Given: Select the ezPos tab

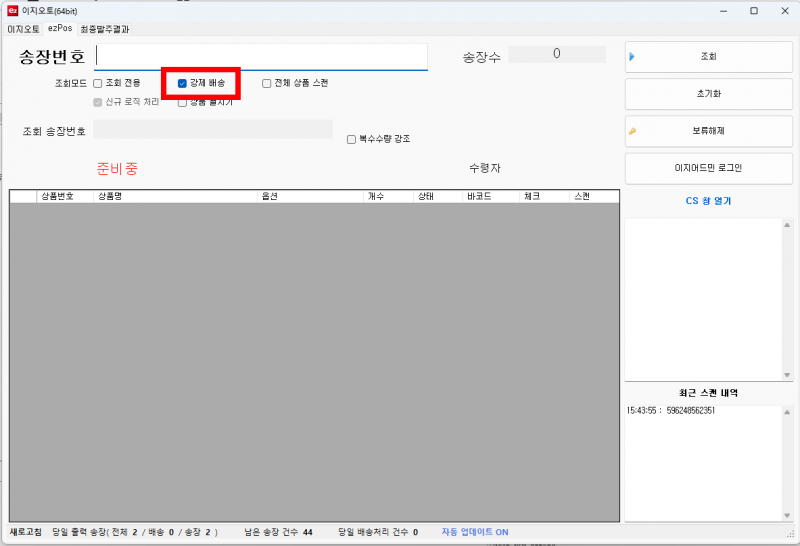Looking at the screenshot, I should coord(60,29).
